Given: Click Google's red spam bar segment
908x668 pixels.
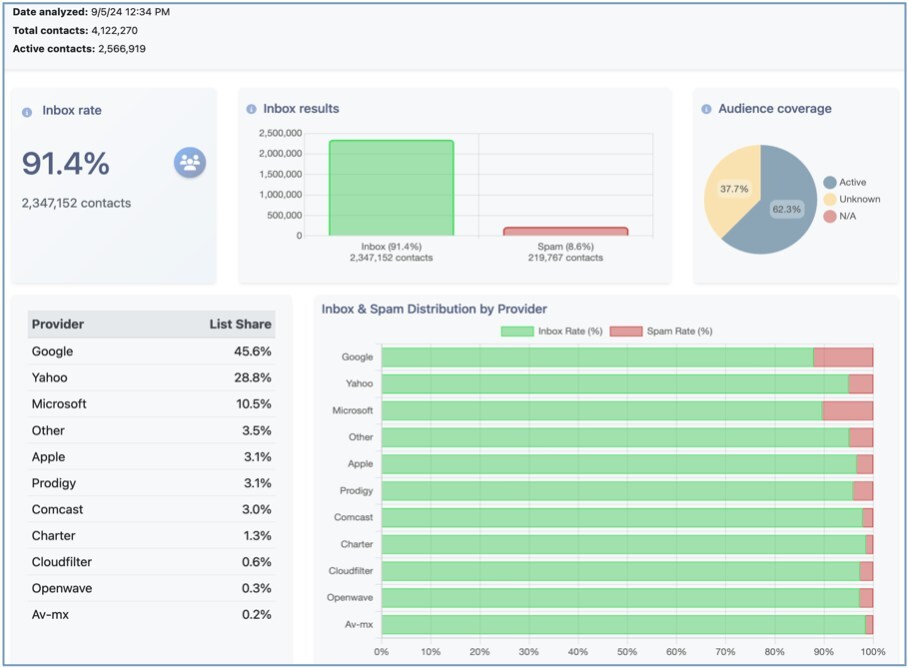Looking at the screenshot, I should click(843, 357).
